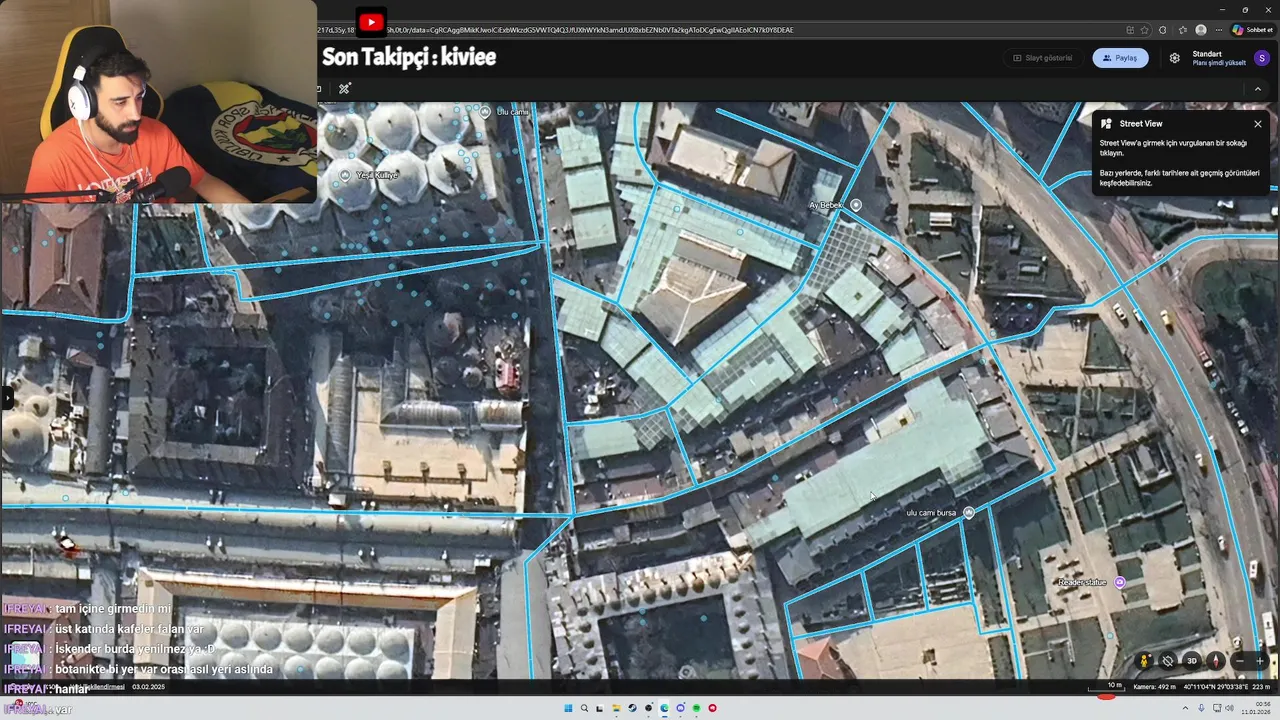The height and width of the screenshot is (720, 1280).
Task: Open the Edge profile avatar
Action: coord(1201,30)
